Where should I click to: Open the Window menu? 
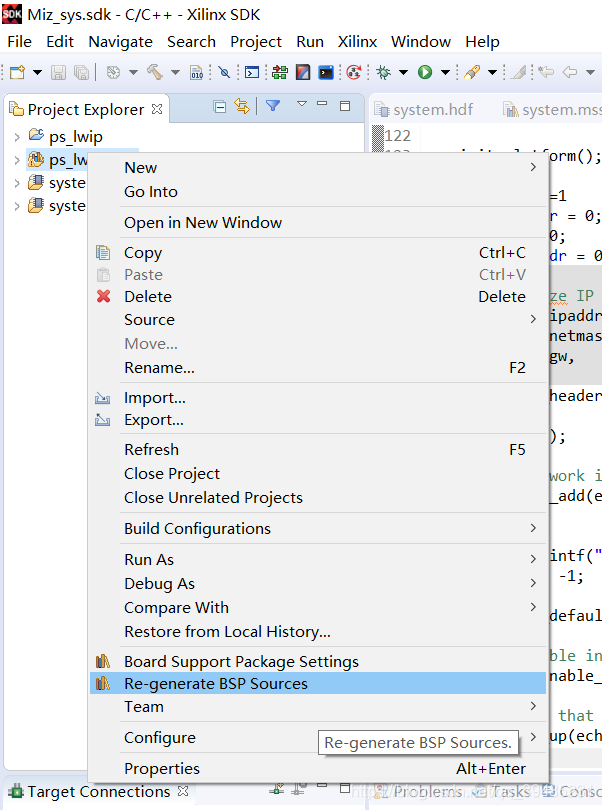[x=421, y=41]
